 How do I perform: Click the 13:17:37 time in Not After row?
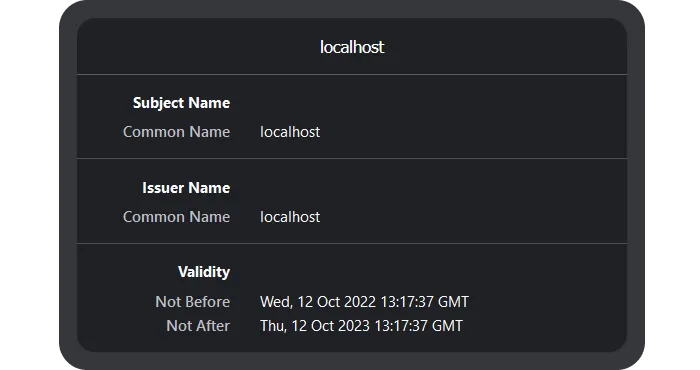point(401,326)
